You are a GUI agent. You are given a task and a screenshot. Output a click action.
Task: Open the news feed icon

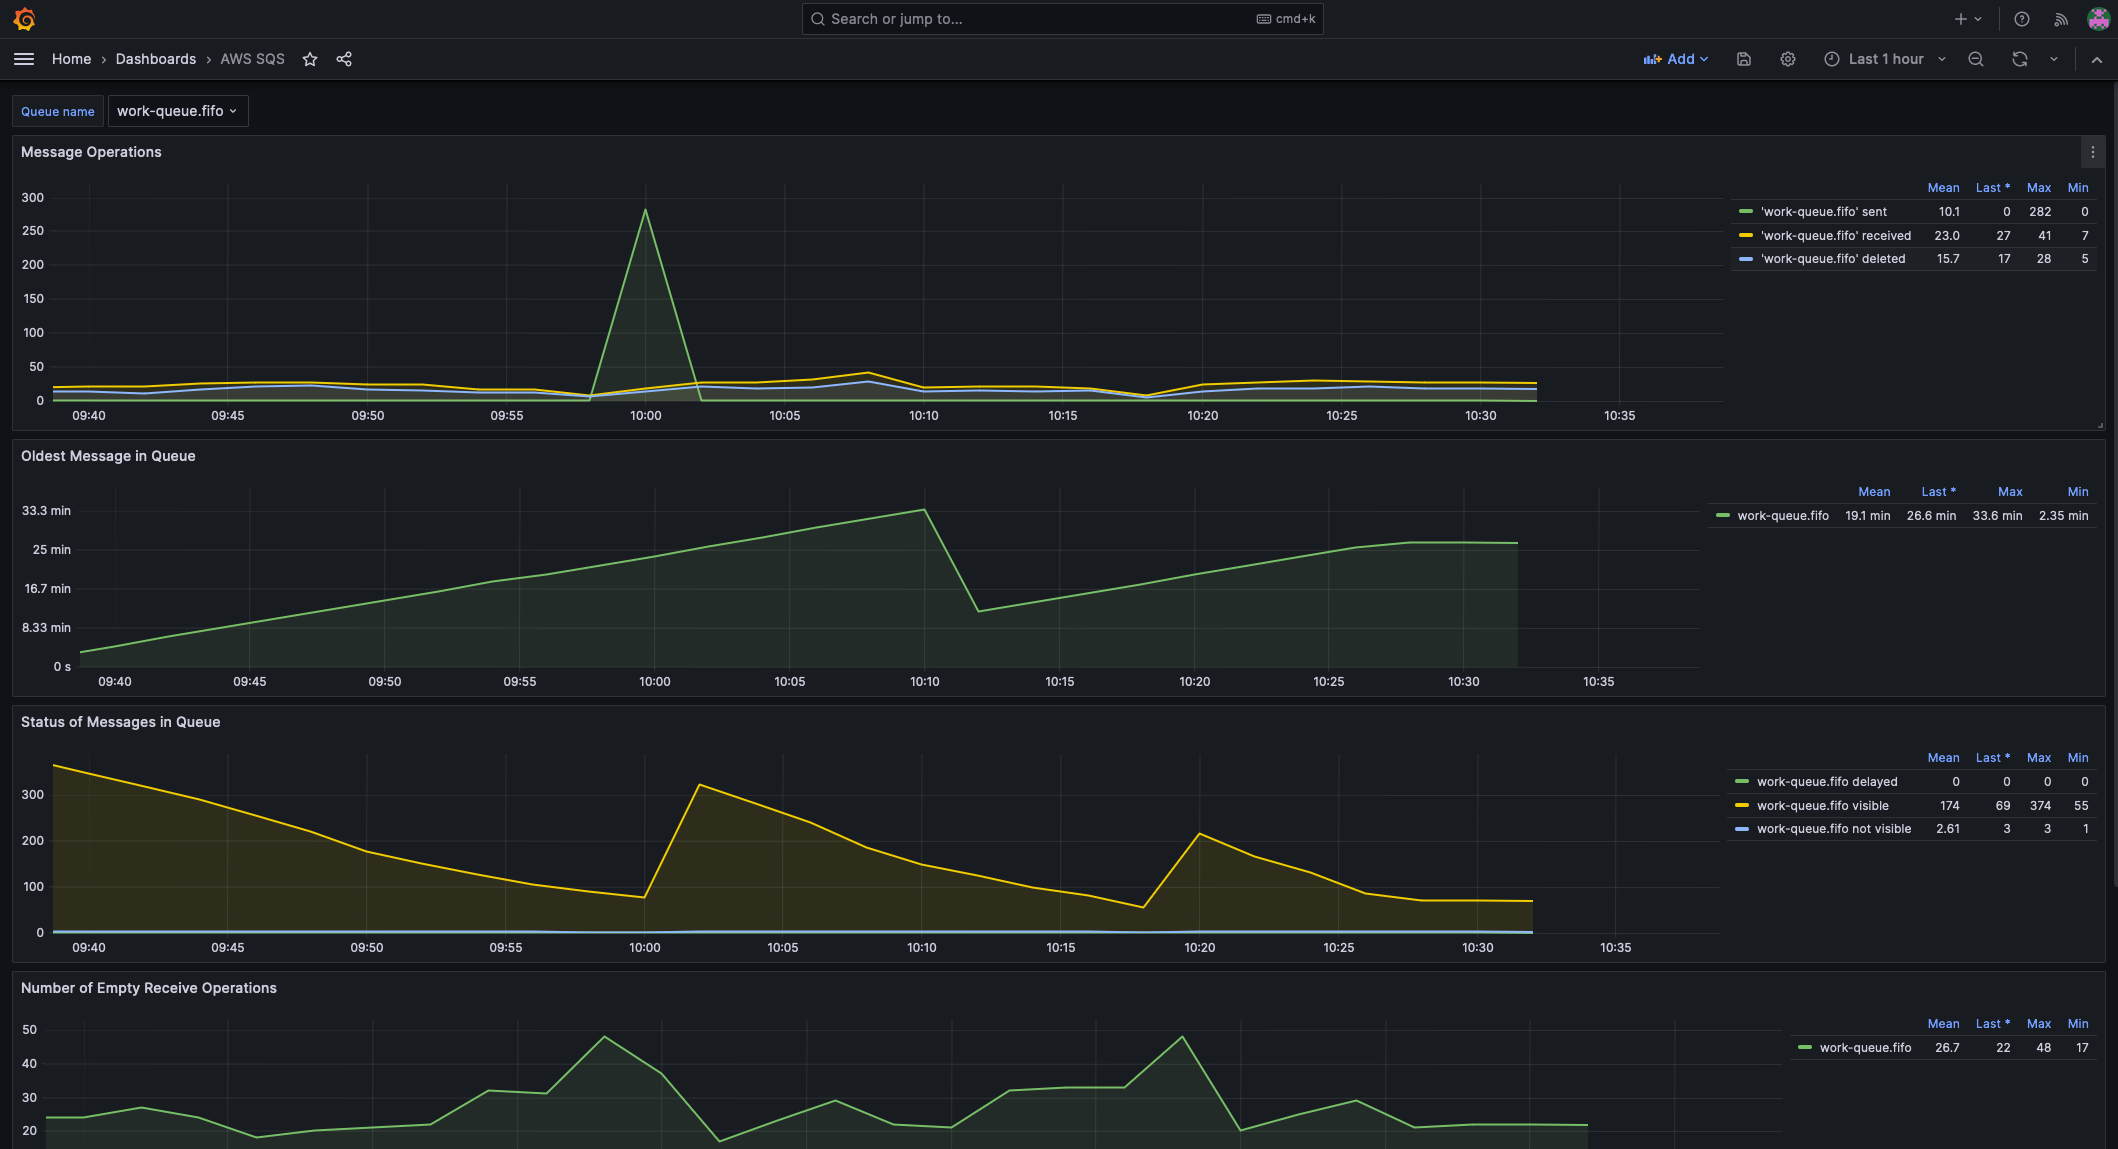click(2061, 19)
